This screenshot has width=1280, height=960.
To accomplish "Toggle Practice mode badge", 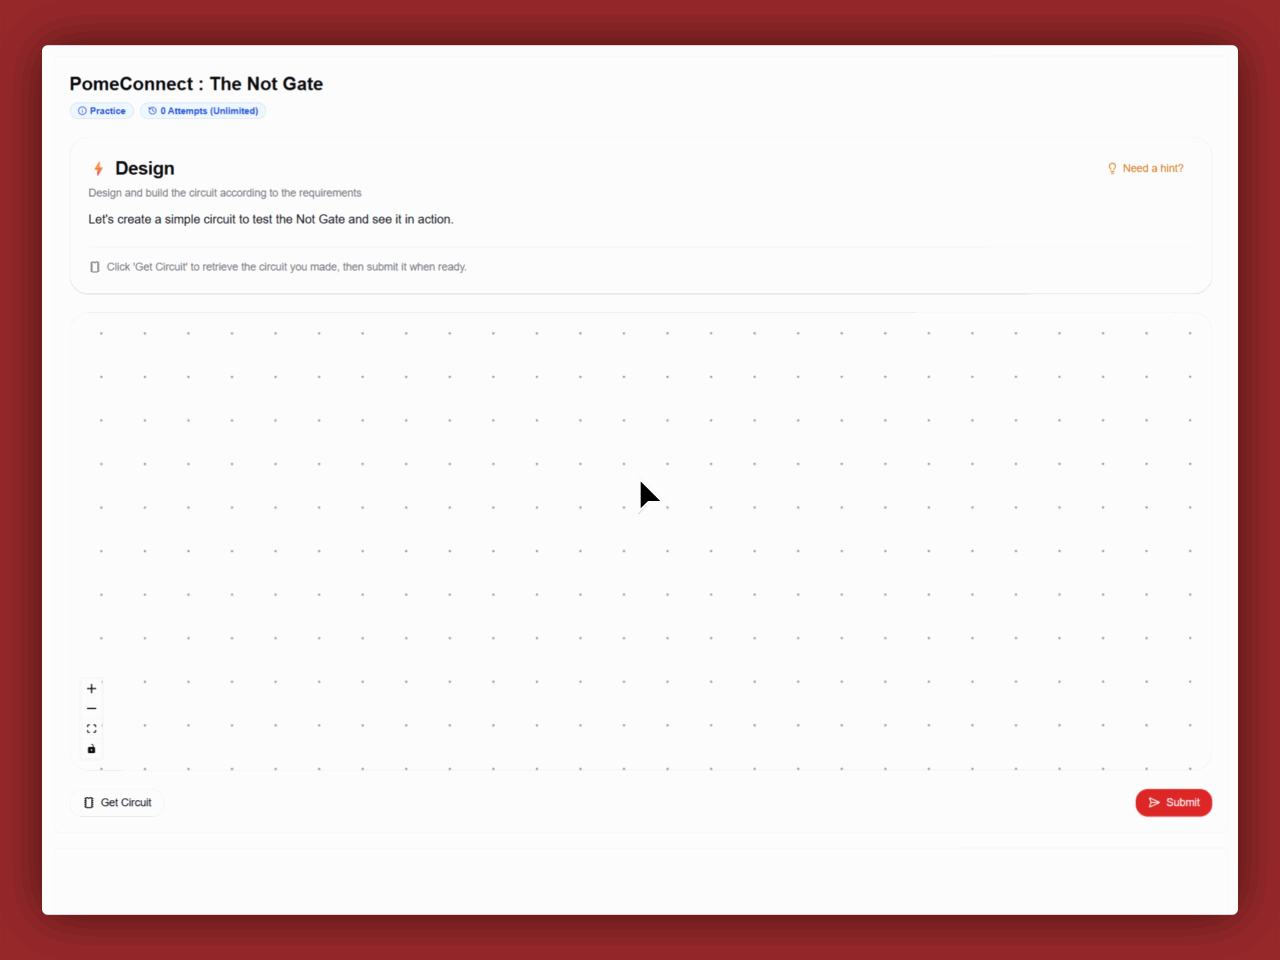I will pos(101,110).
